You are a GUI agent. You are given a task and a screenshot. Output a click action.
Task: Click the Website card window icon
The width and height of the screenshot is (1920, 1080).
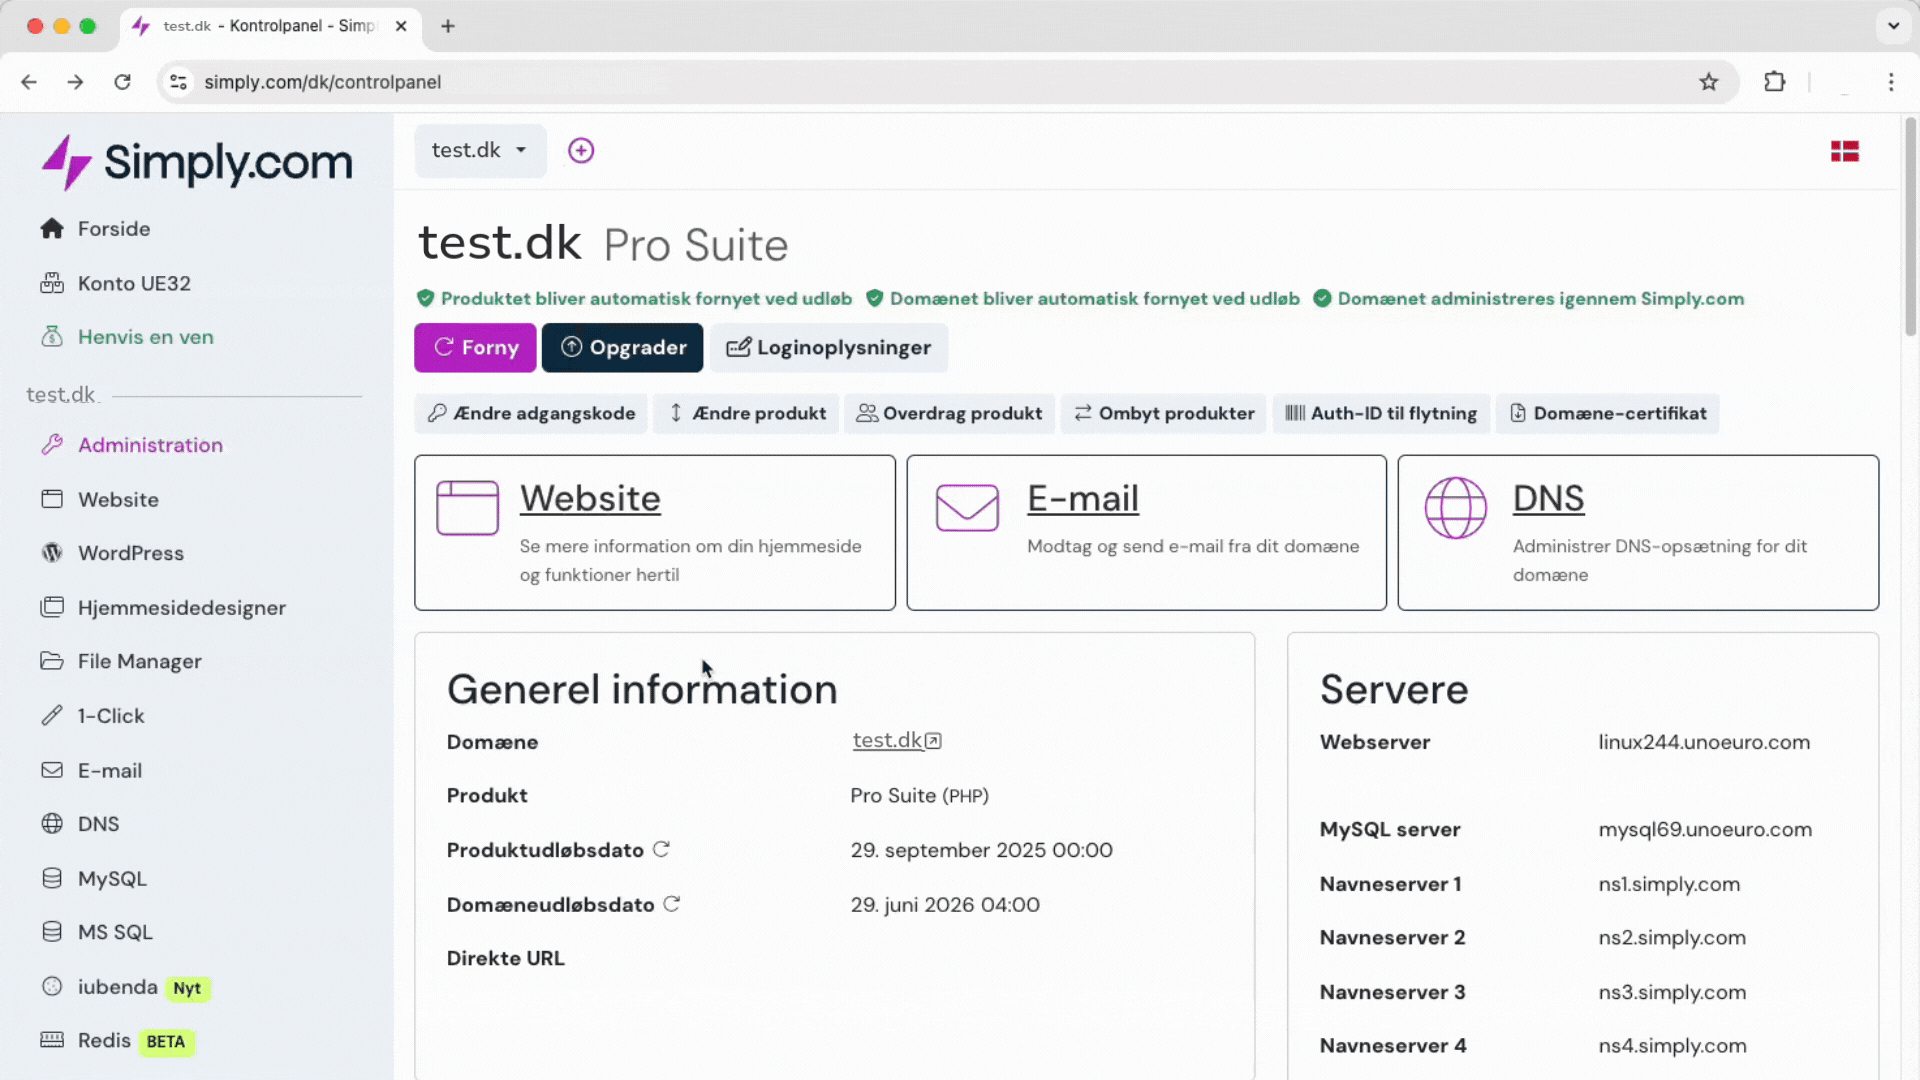tap(467, 508)
